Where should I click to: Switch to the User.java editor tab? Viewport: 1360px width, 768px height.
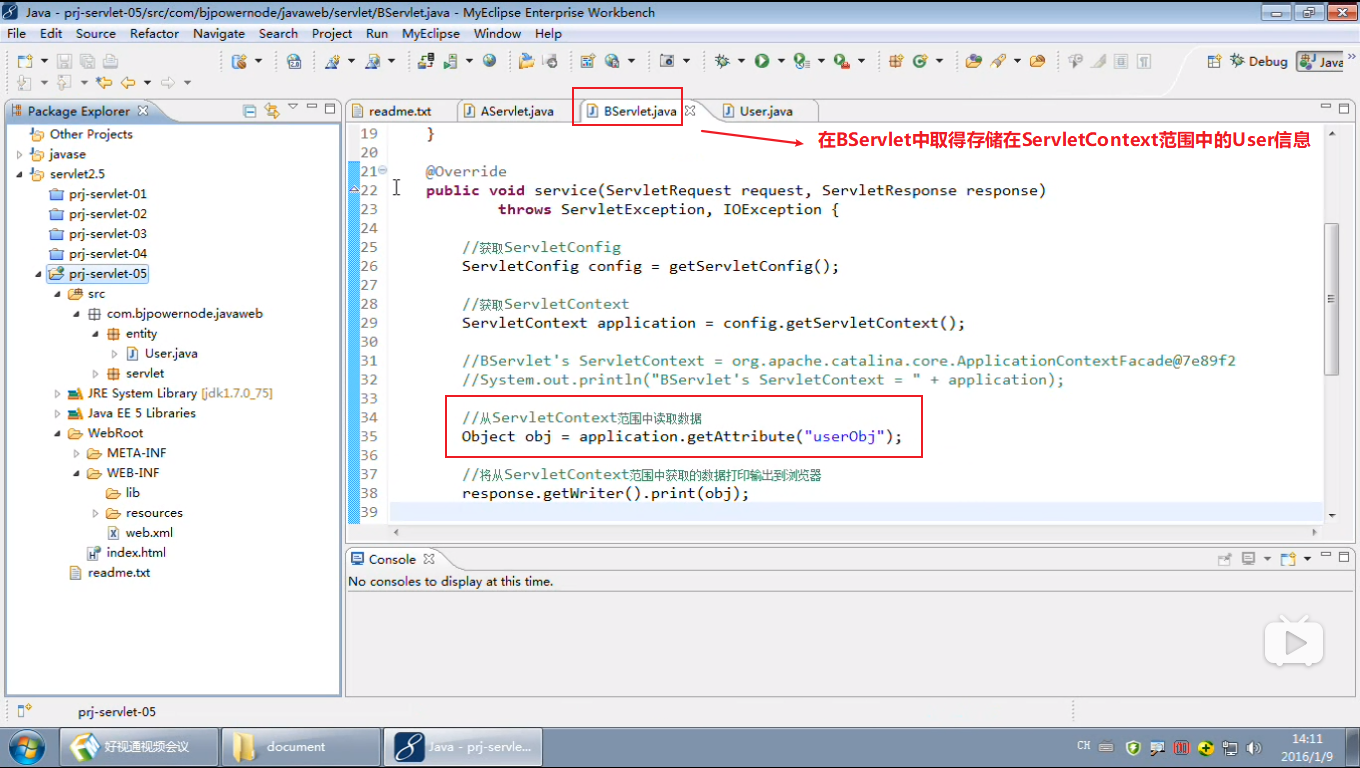(x=765, y=111)
